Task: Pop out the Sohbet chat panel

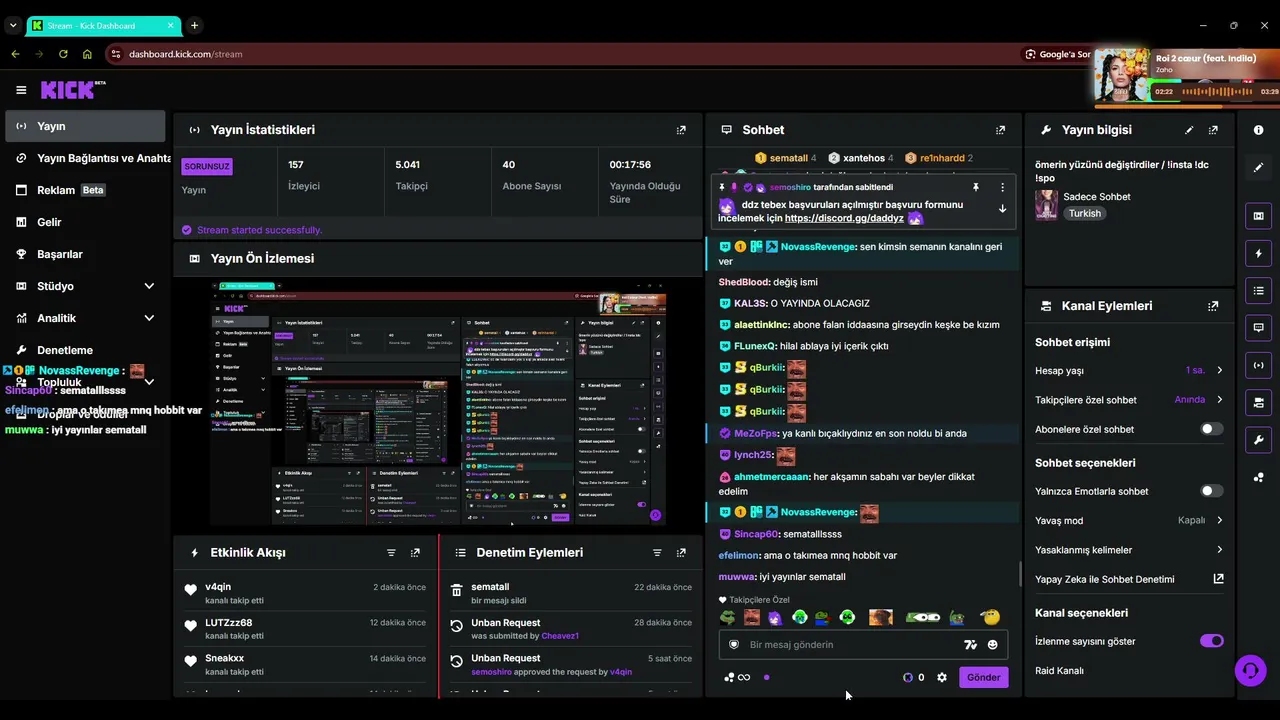Action: tap(1000, 130)
